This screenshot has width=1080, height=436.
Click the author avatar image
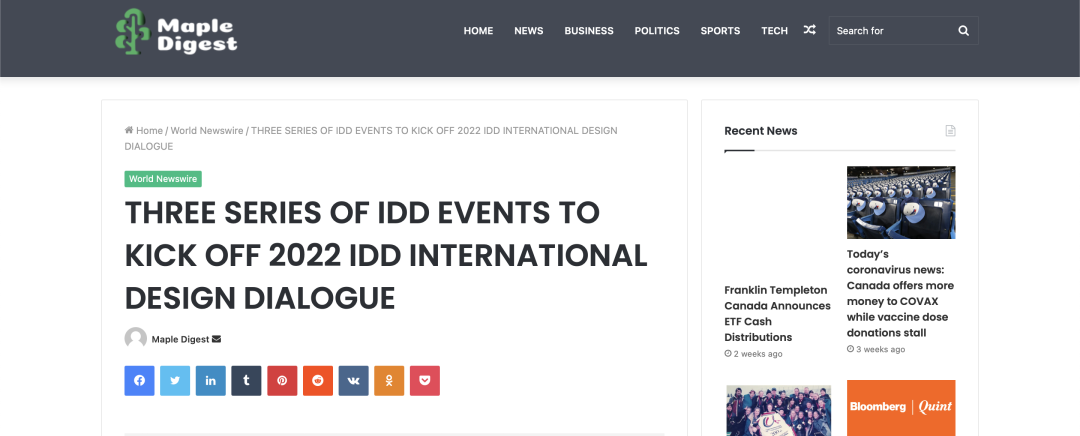click(x=136, y=338)
